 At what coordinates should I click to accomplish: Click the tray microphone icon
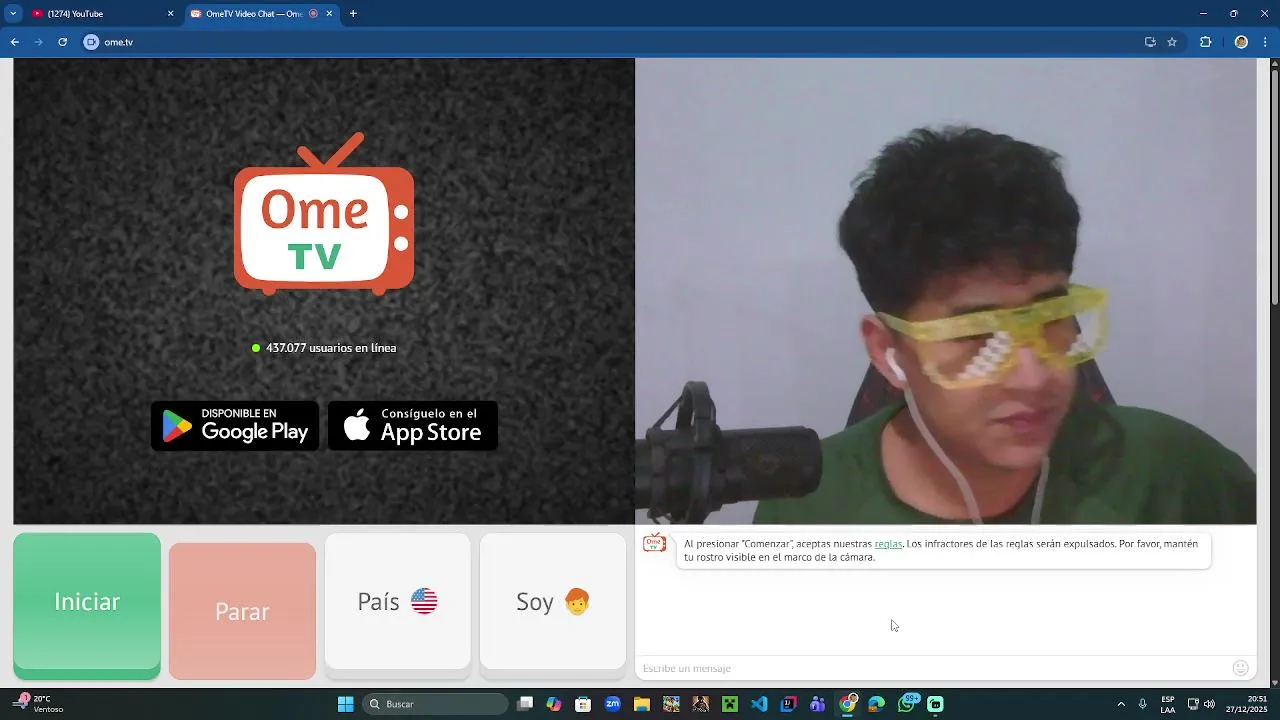(1142, 704)
